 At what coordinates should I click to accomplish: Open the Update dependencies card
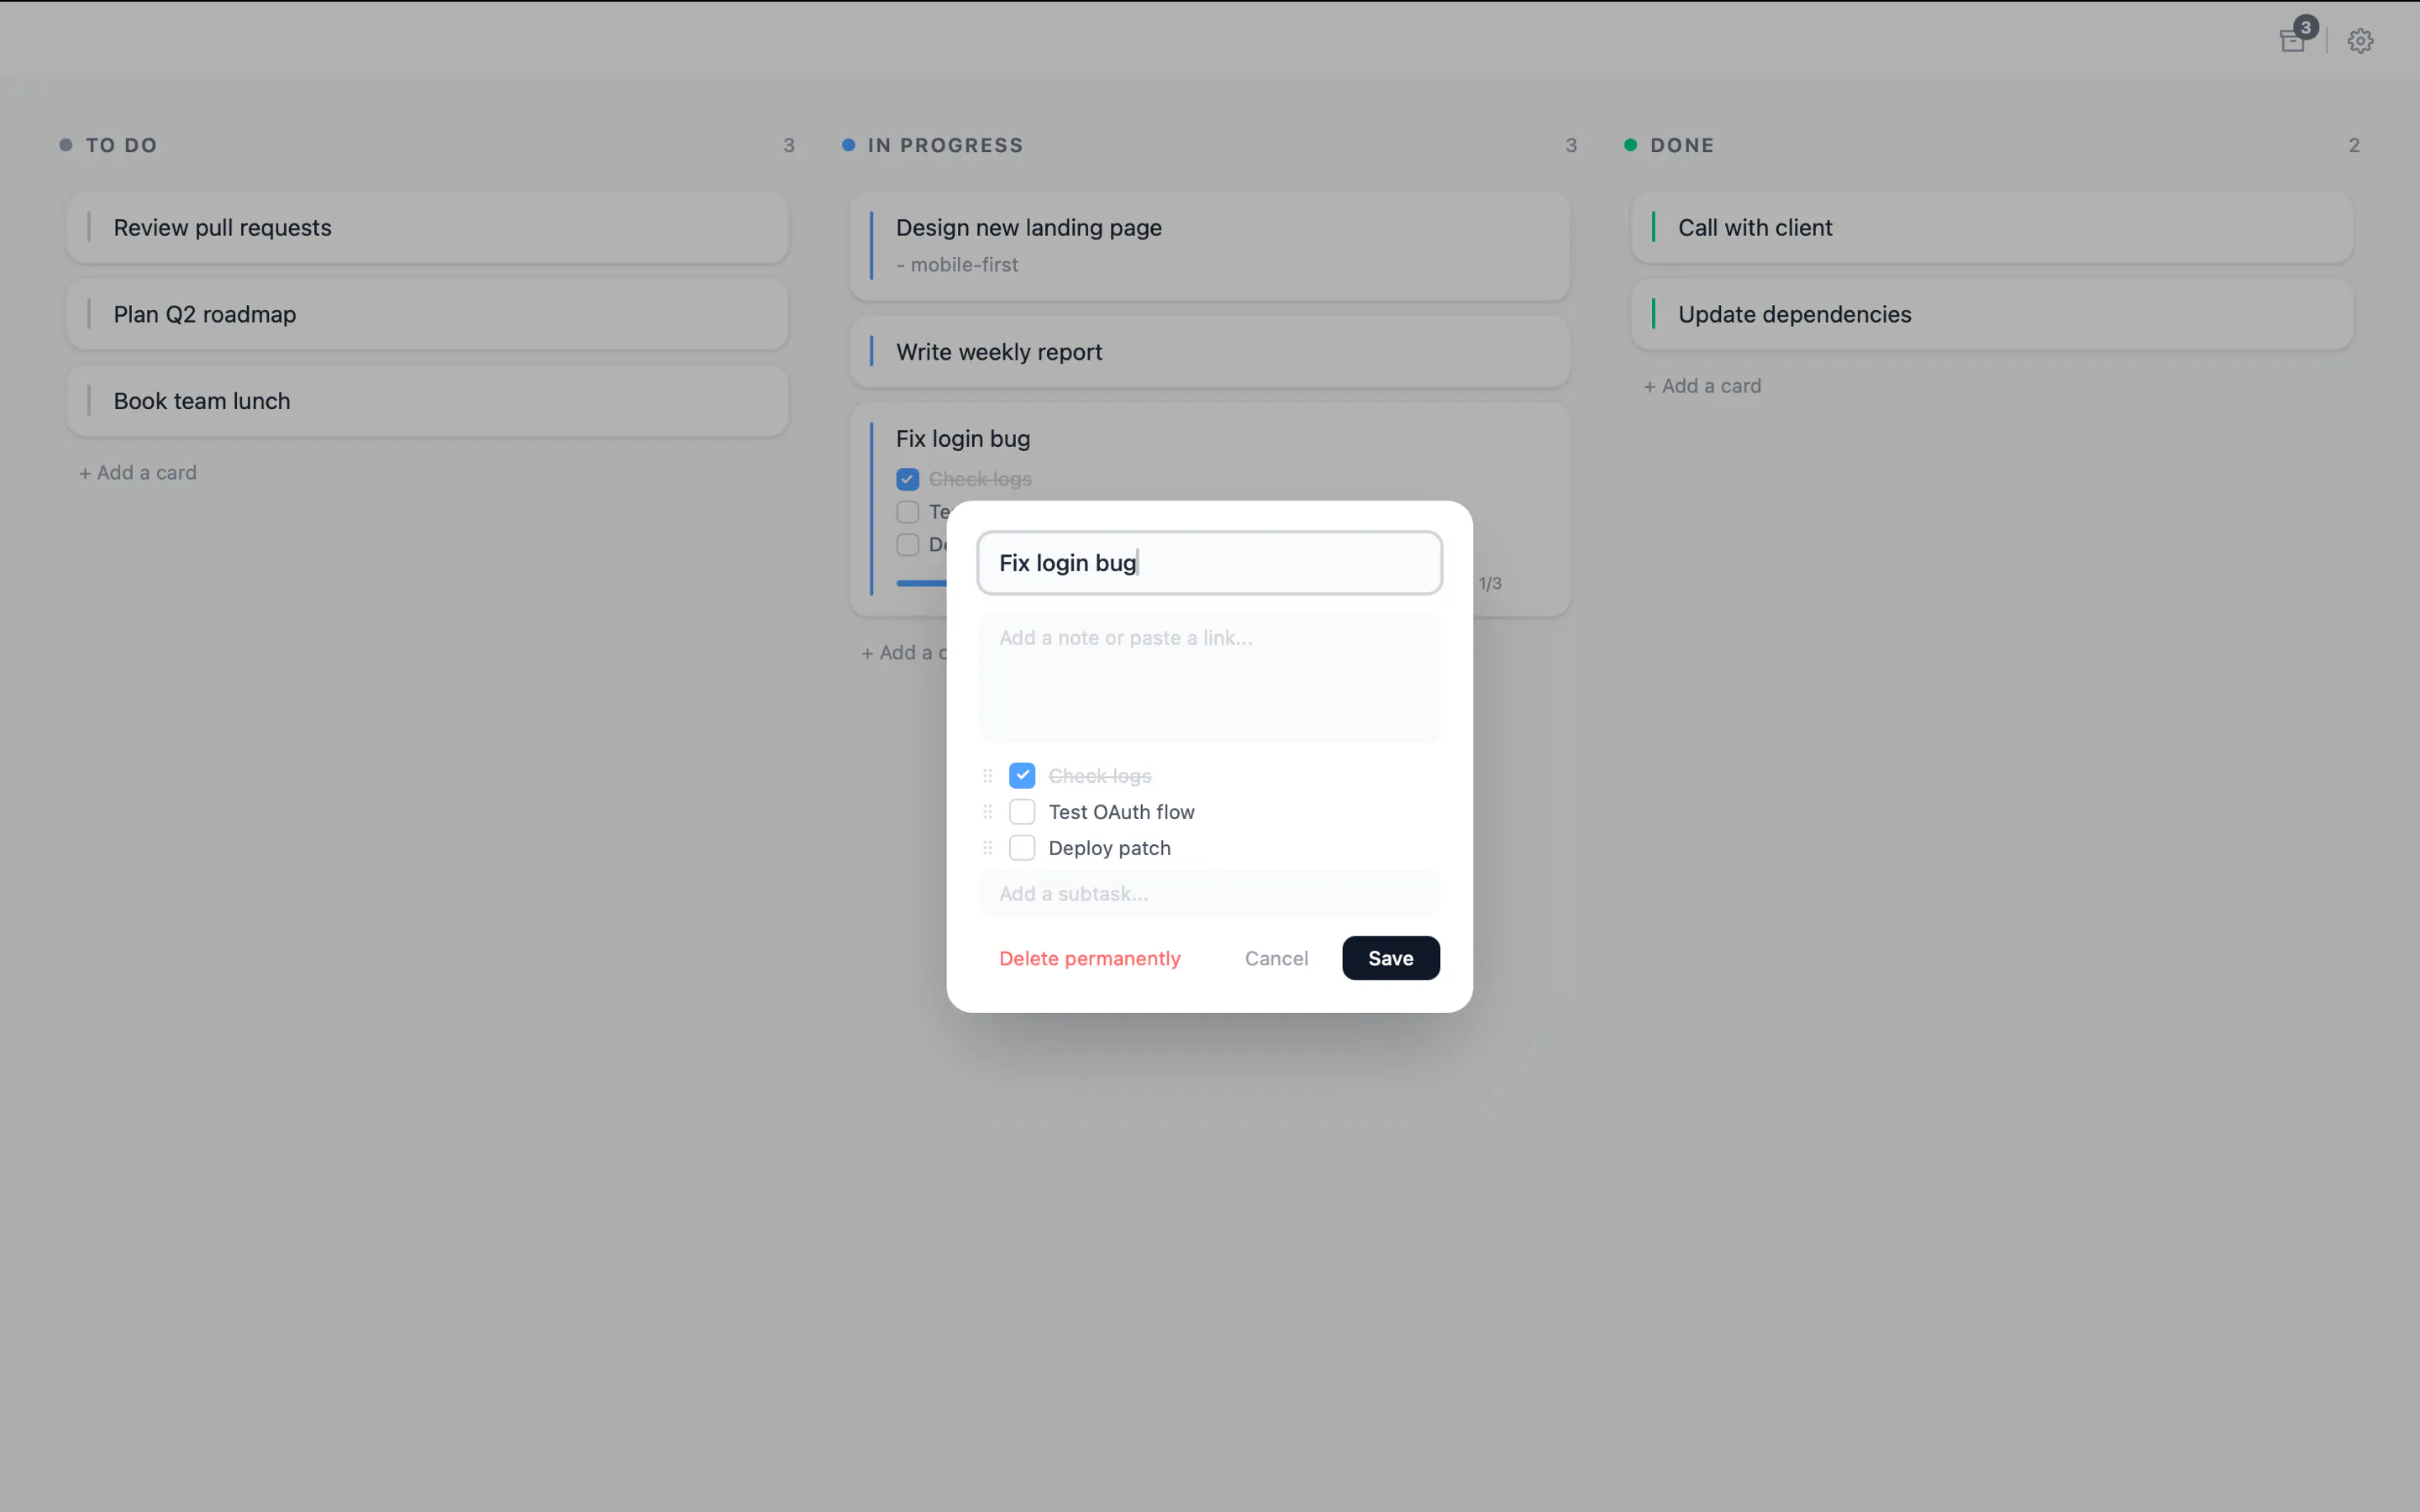click(1992, 314)
